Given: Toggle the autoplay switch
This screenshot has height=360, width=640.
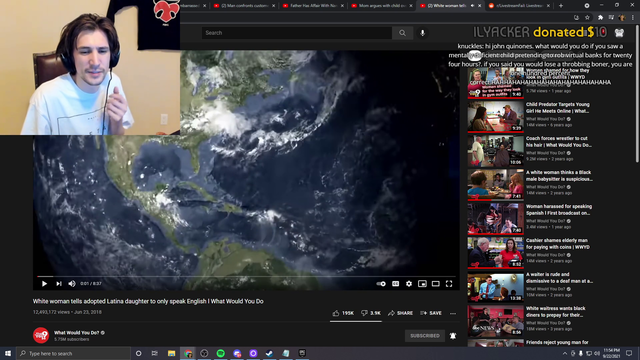Looking at the screenshot, I should coord(381,284).
